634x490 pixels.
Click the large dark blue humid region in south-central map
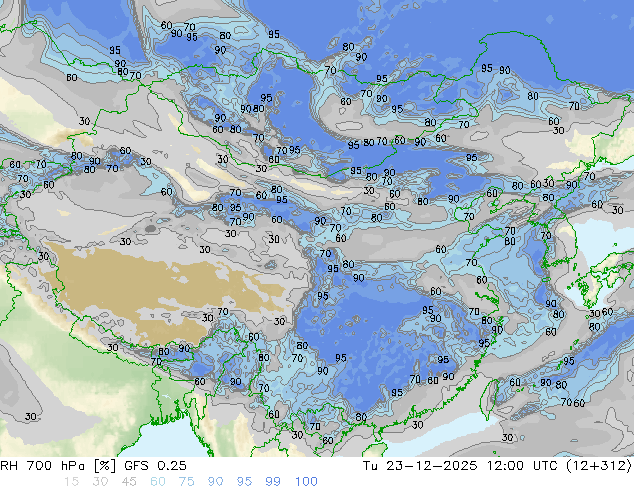370,330
